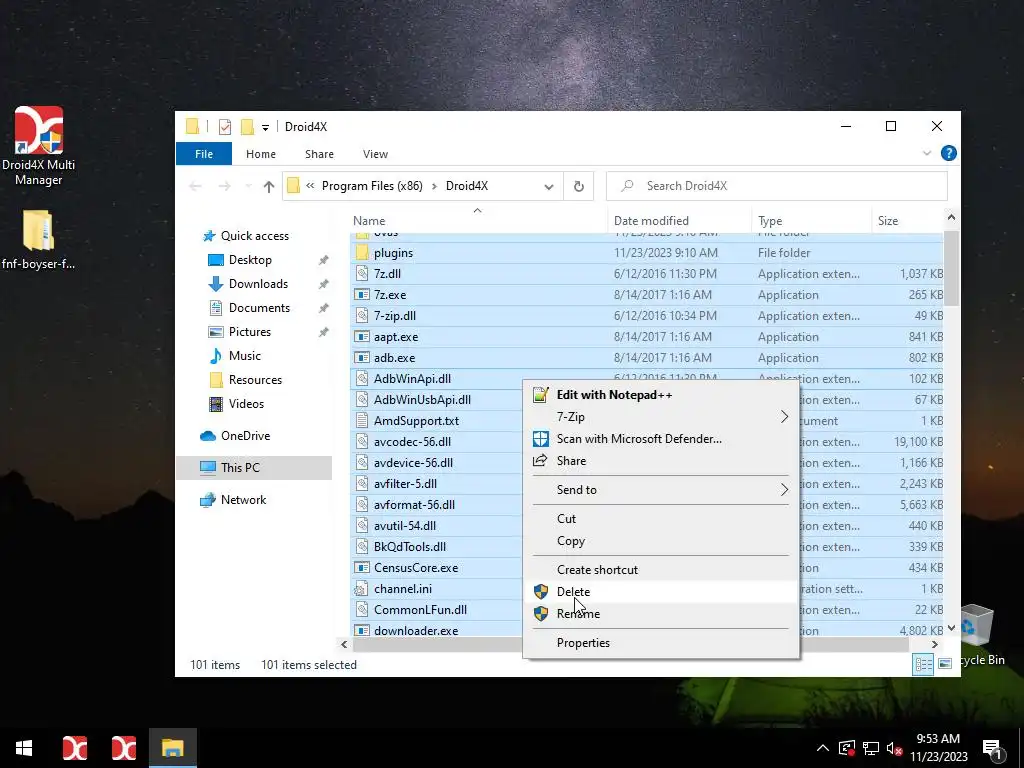Viewport: 1024px width, 768px height.
Task: Open the notification center icon
Action: pyautogui.click(x=992, y=748)
